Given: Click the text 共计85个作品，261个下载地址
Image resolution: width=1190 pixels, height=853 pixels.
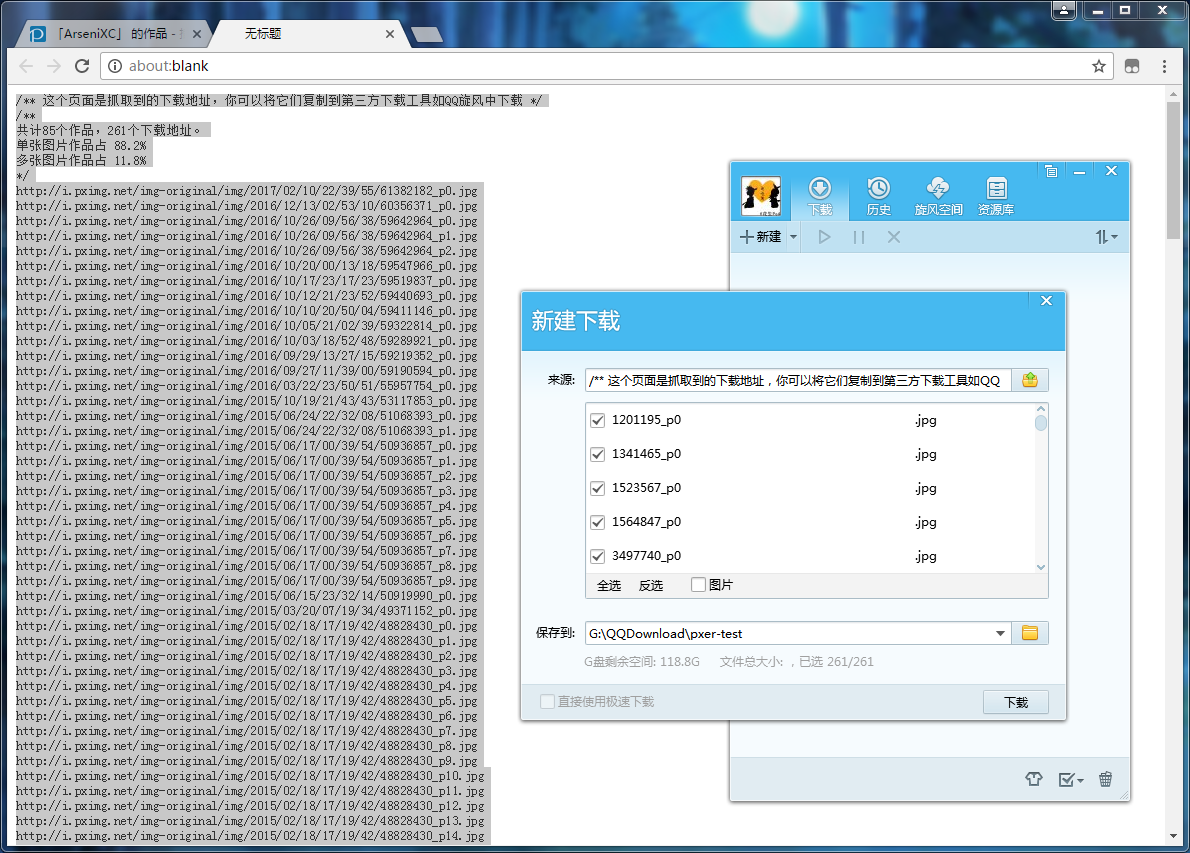Looking at the screenshot, I should [109, 131].
